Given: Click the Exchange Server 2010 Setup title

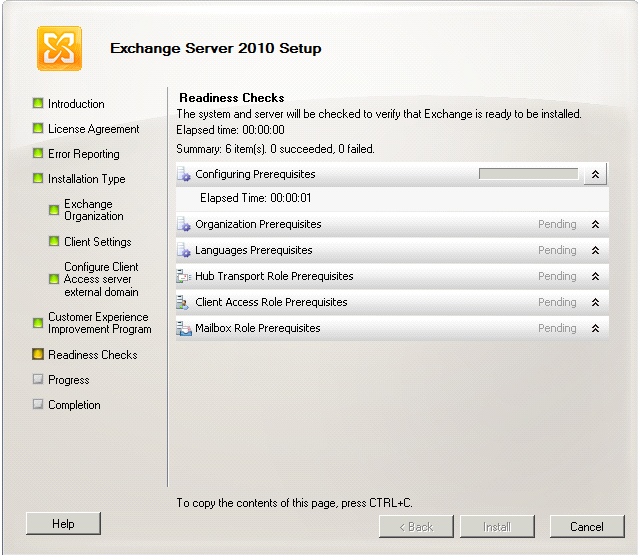Looking at the screenshot, I should [216, 48].
